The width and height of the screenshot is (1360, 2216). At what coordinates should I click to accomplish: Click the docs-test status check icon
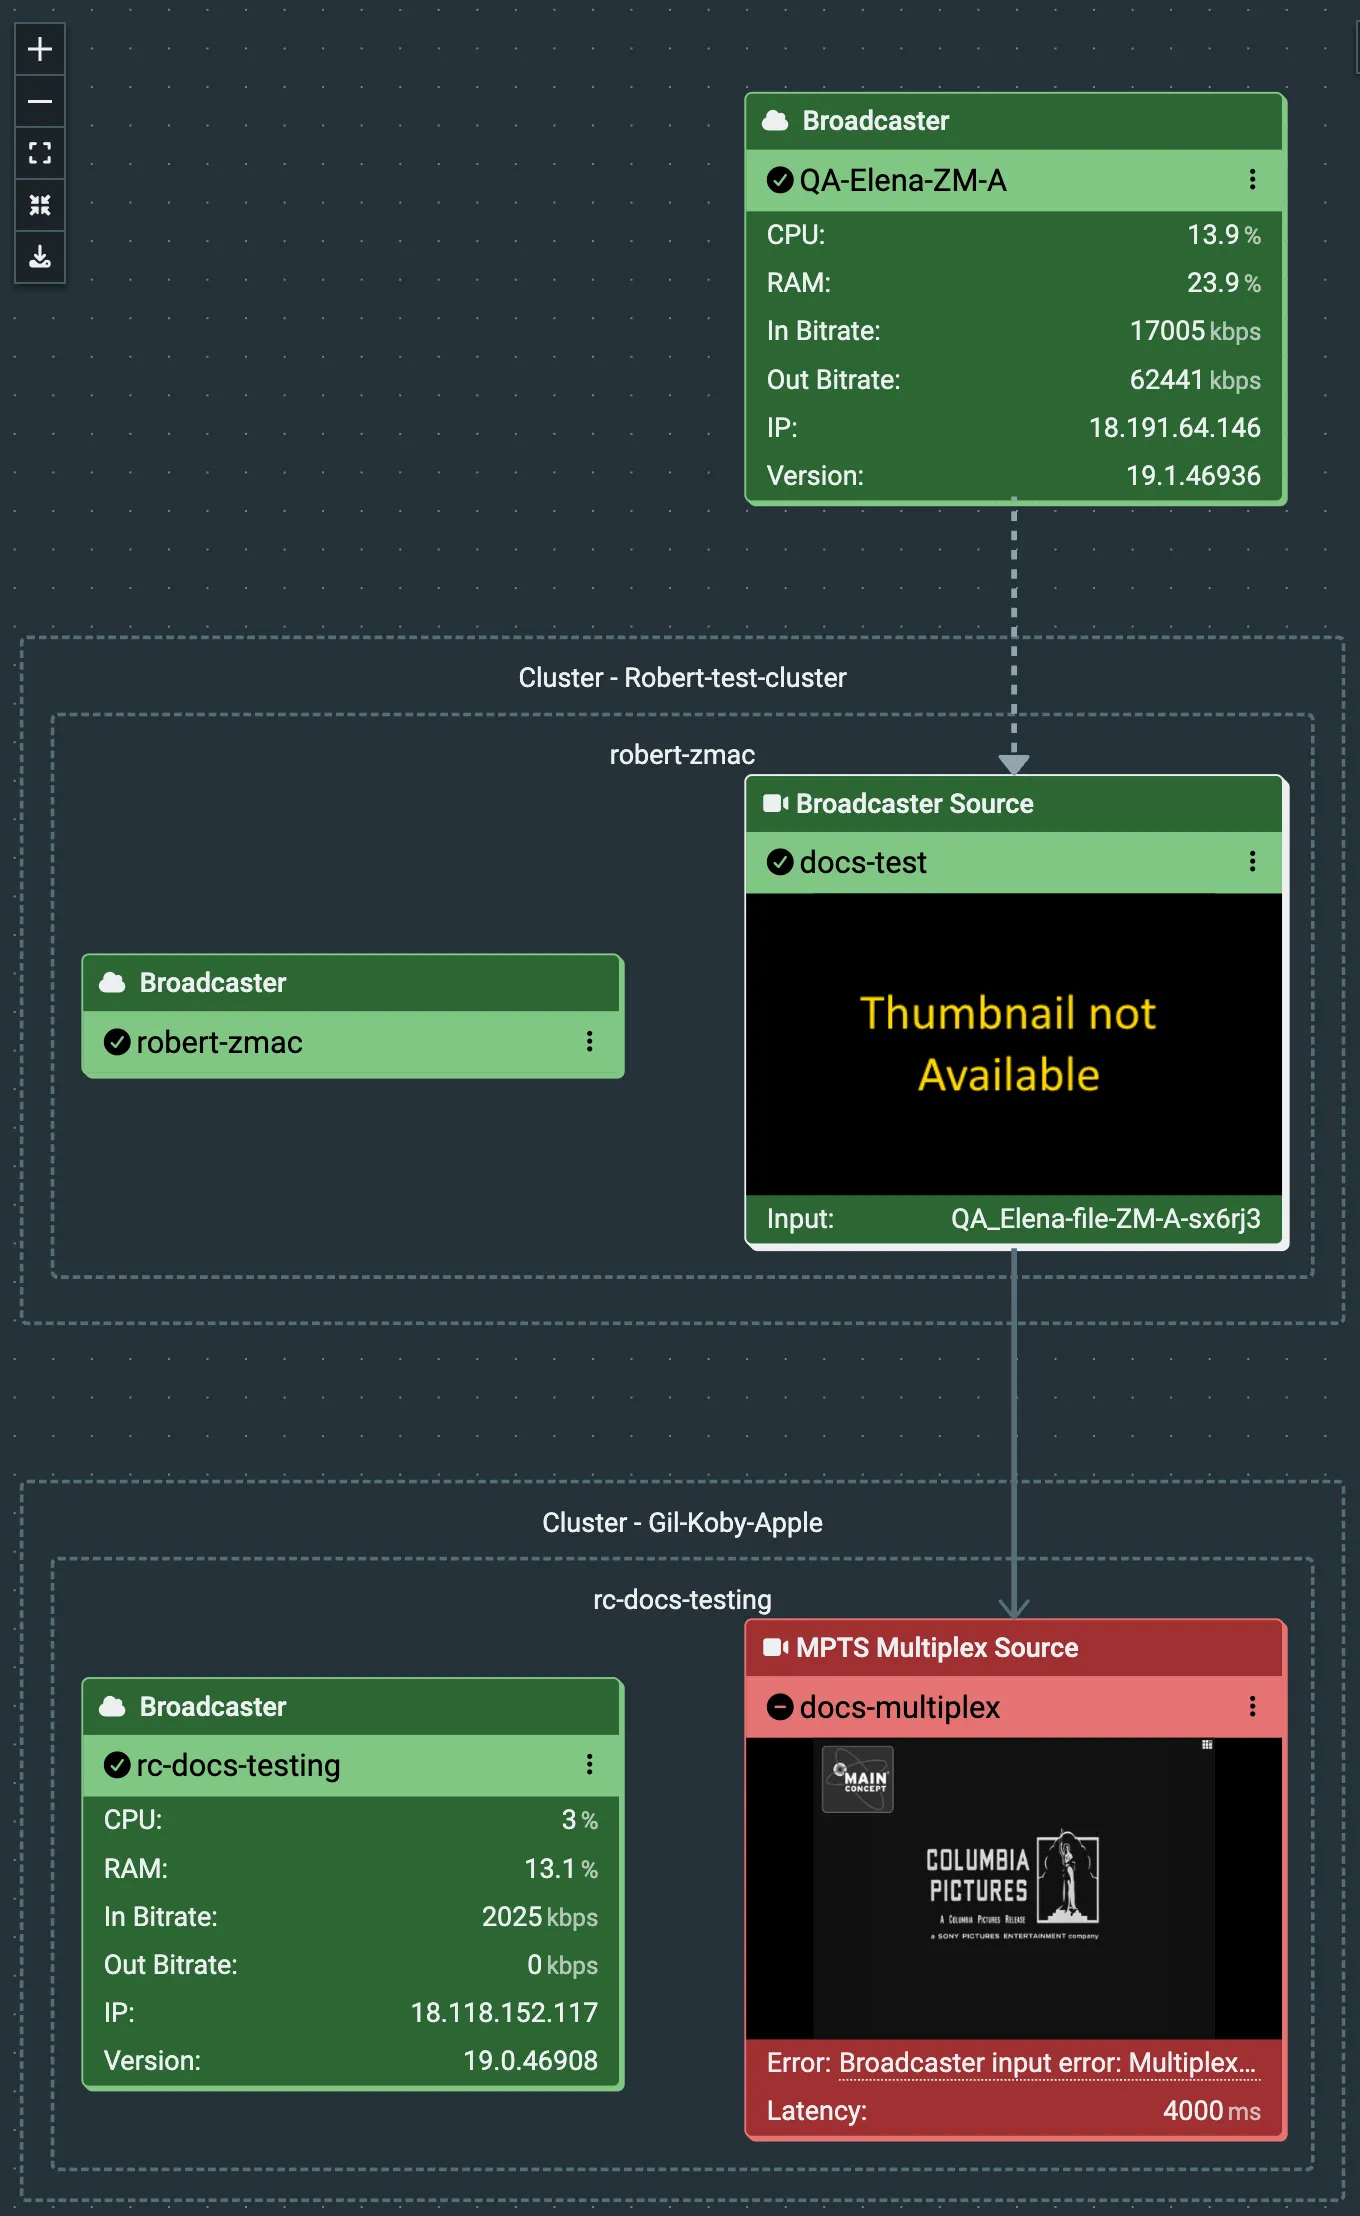coord(780,862)
